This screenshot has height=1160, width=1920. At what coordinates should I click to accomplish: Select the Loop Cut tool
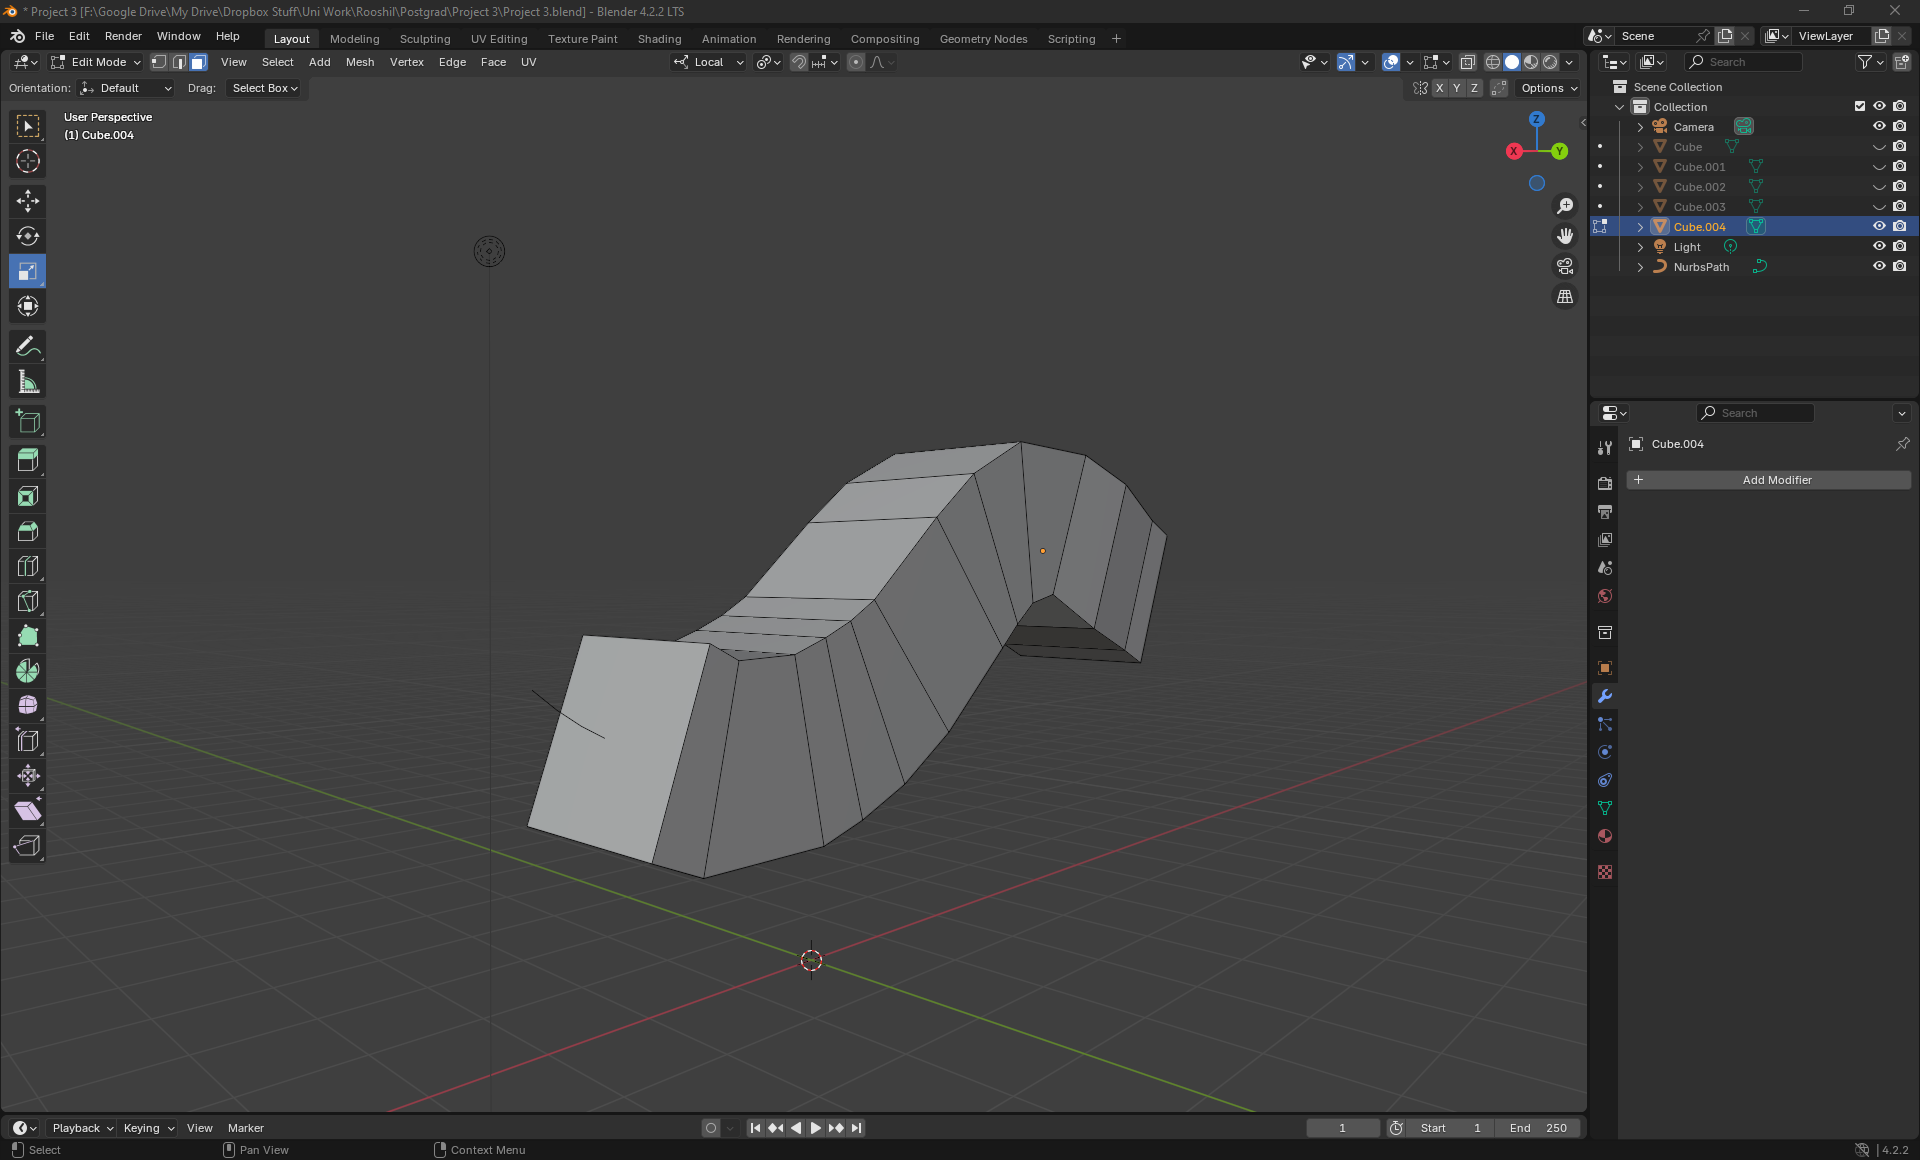click(x=28, y=566)
